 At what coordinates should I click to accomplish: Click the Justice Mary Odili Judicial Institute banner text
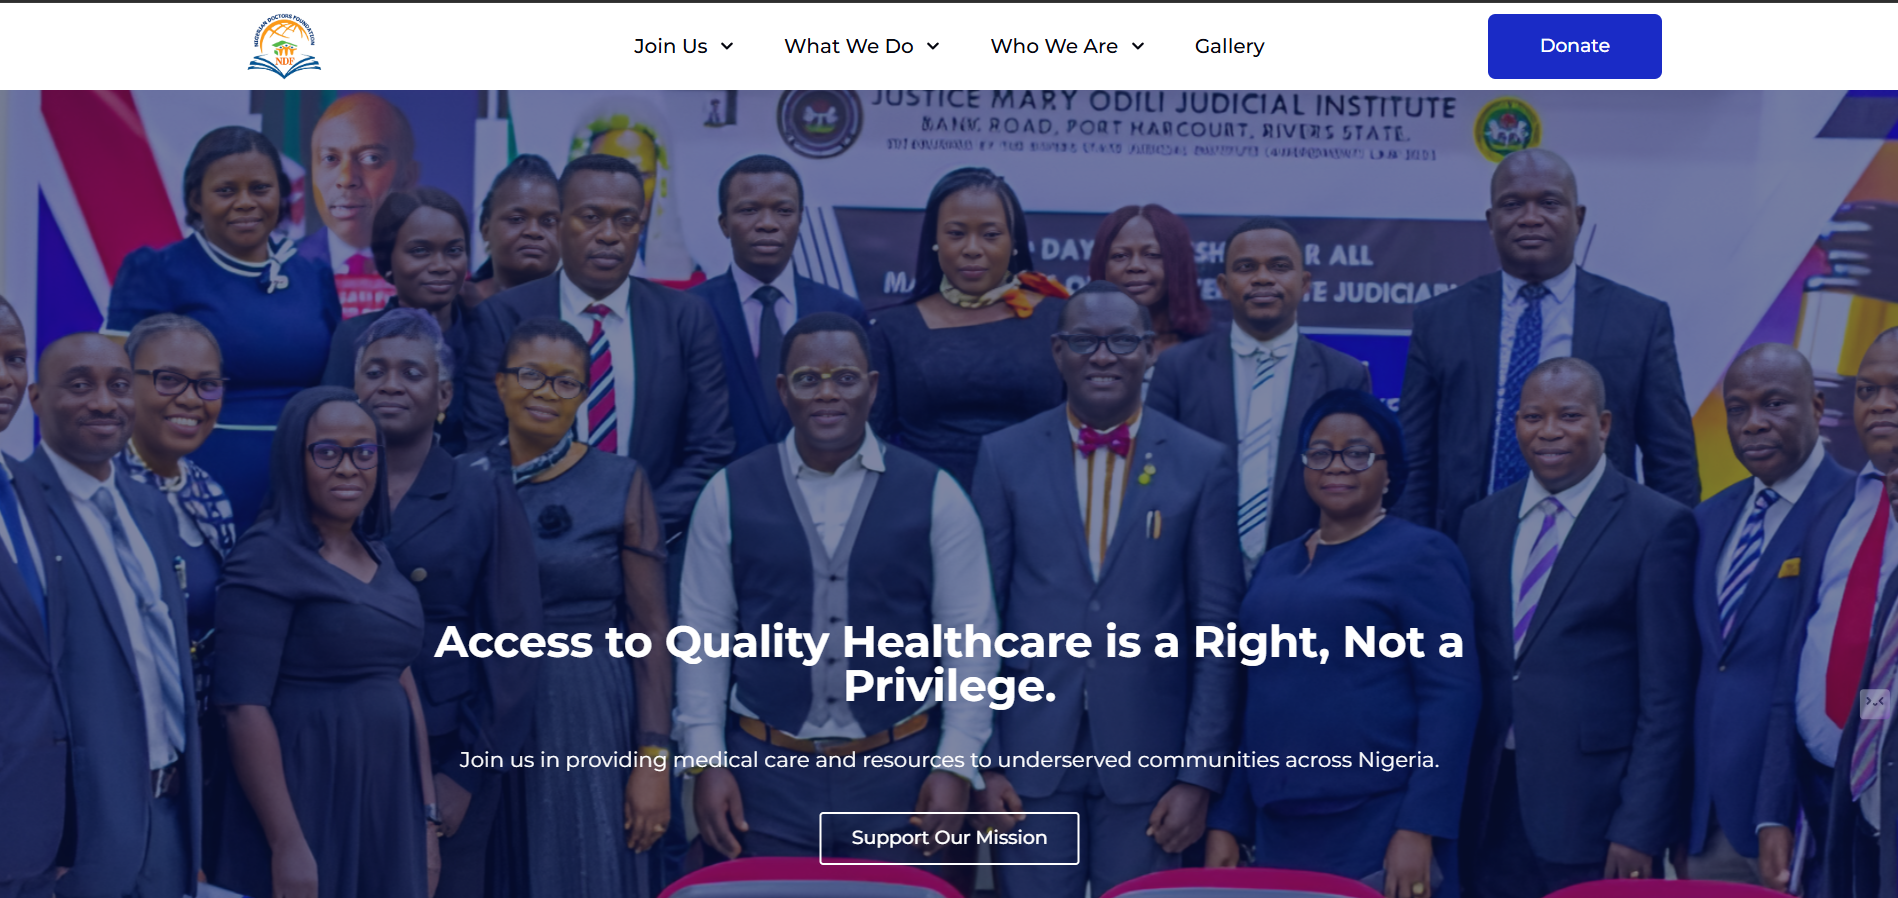pyautogui.click(x=1164, y=103)
